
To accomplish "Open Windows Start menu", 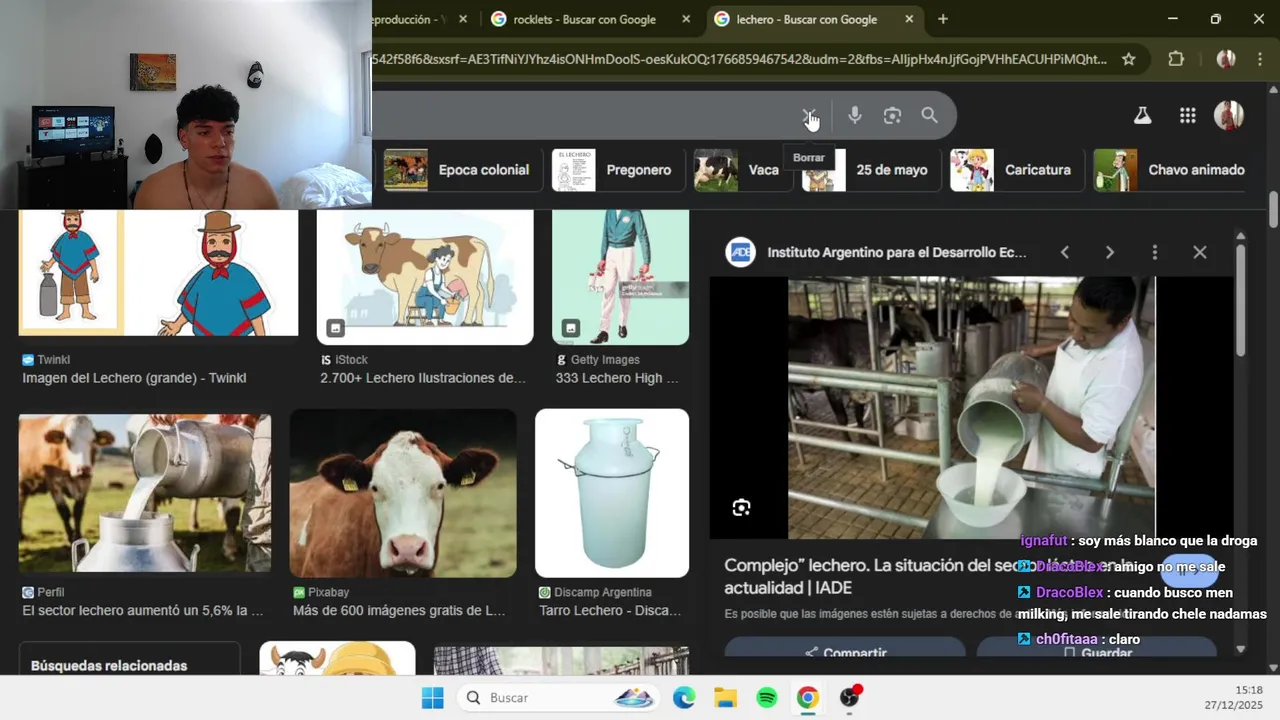I will click(x=432, y=698).
